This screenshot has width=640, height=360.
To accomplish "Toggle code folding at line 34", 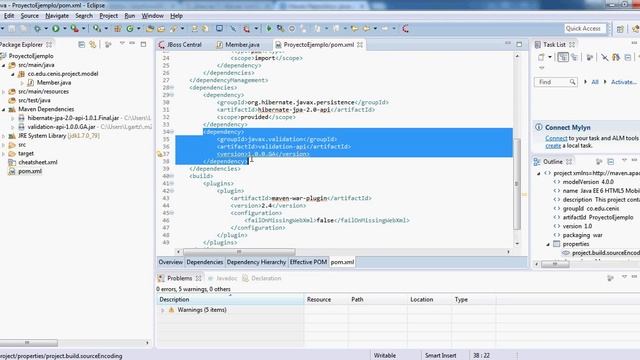I will pyautogui.click(x=172, y=132).
